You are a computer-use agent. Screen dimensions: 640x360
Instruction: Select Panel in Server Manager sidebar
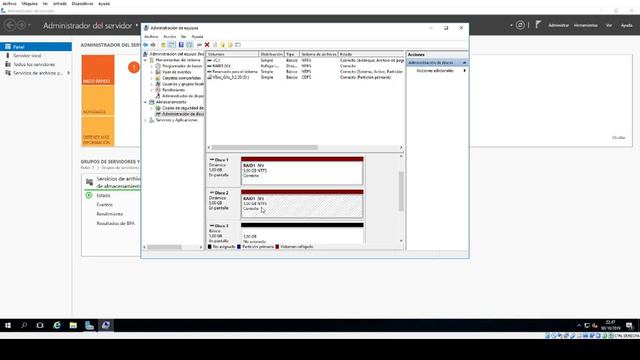click(36, 47)
